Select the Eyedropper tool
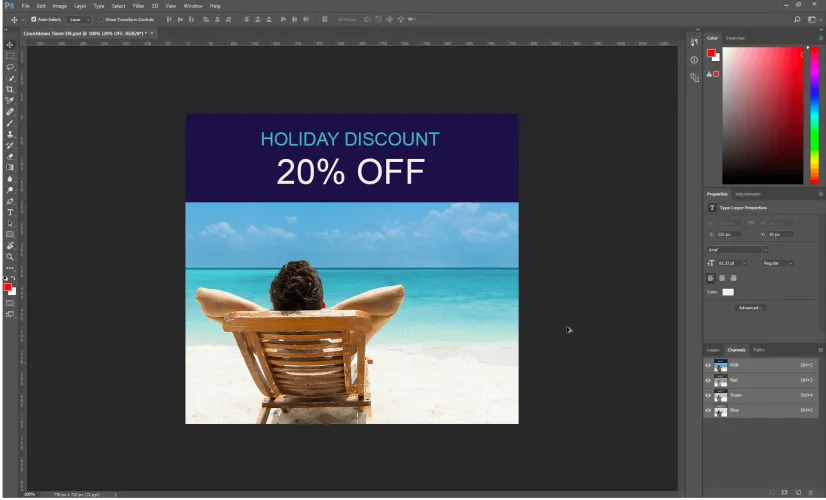Viewport: 826px width, 500px height. click(9, 101)
